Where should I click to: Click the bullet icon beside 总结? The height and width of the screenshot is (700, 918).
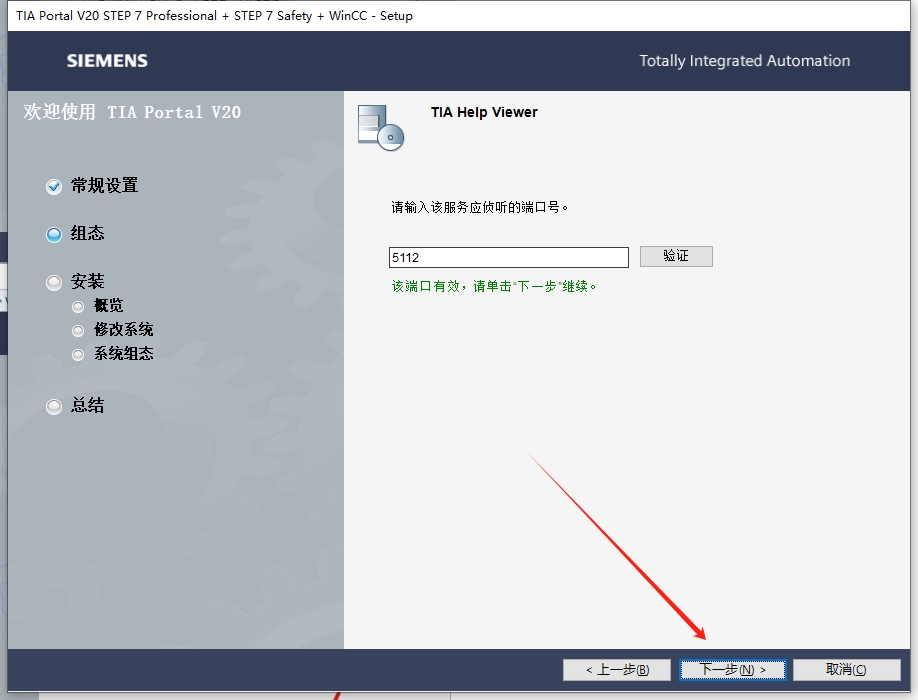[x=54, y=407]
